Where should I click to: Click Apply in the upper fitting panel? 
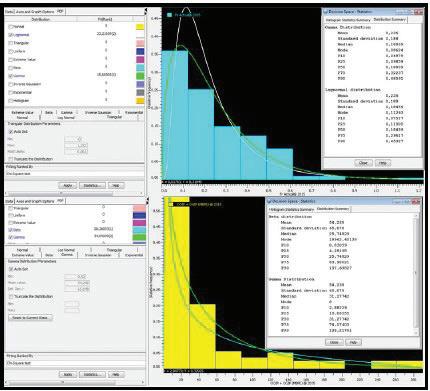[68, 185]
